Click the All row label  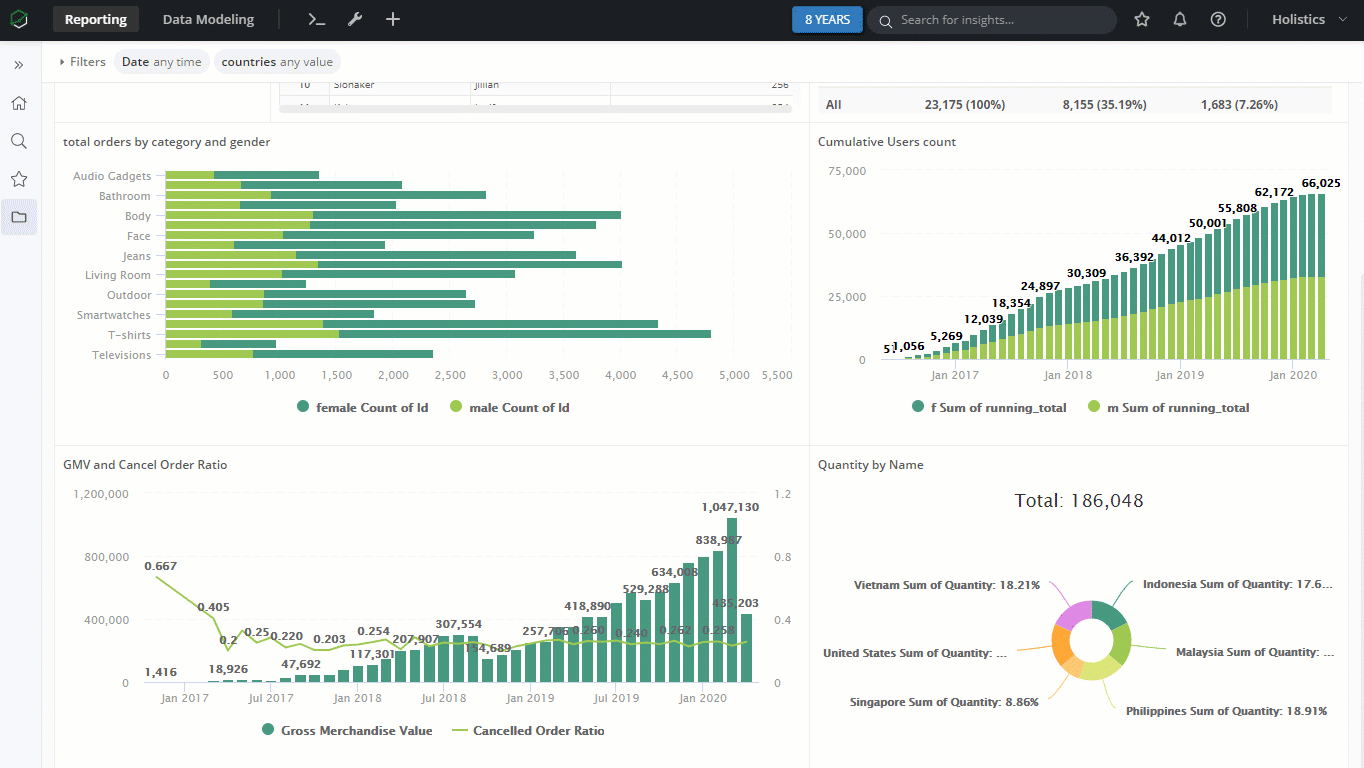(x=833, y=104)
